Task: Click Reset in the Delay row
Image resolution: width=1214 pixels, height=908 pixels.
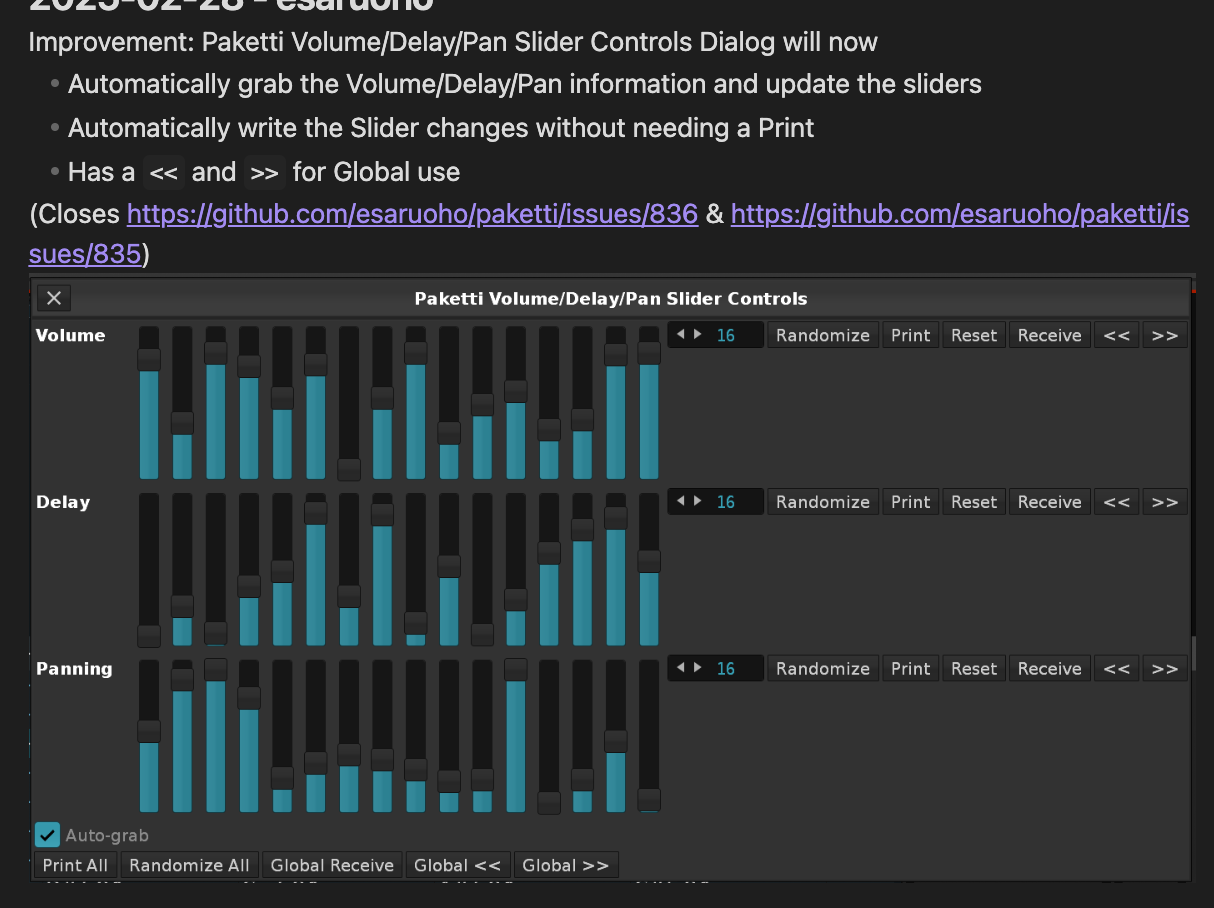Action: point(974,502)
